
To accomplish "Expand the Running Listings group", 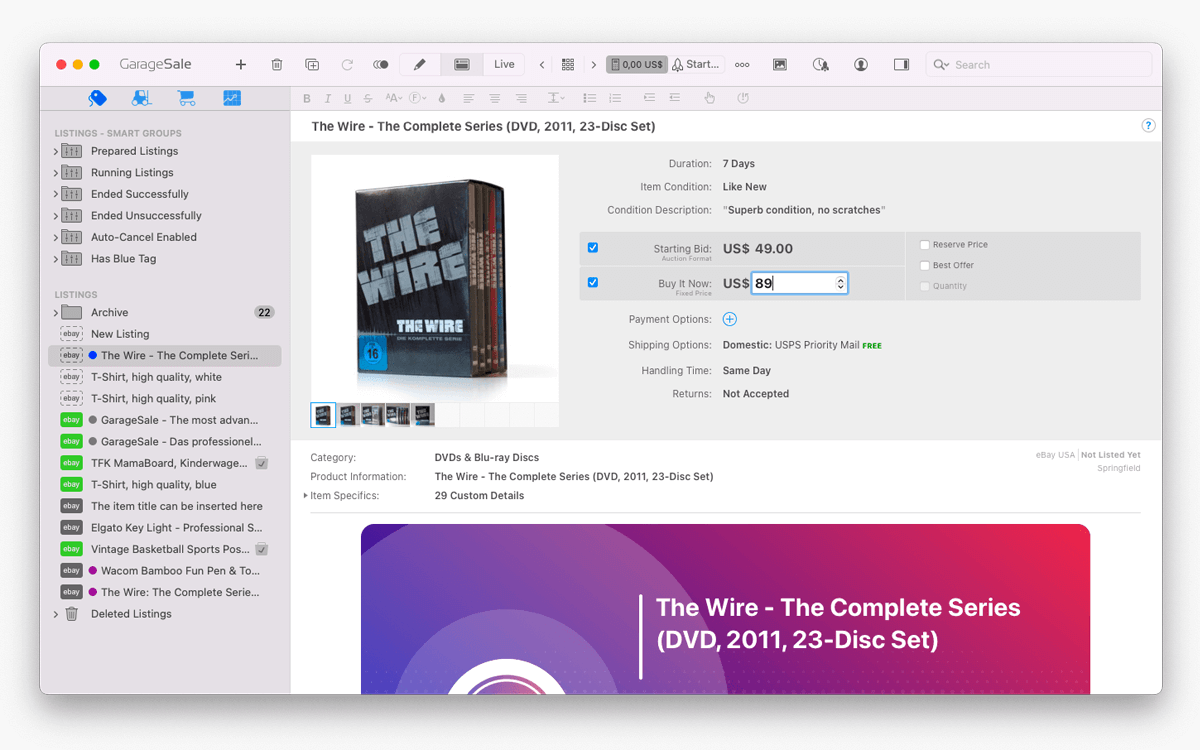I will click(x=56, y=173).
